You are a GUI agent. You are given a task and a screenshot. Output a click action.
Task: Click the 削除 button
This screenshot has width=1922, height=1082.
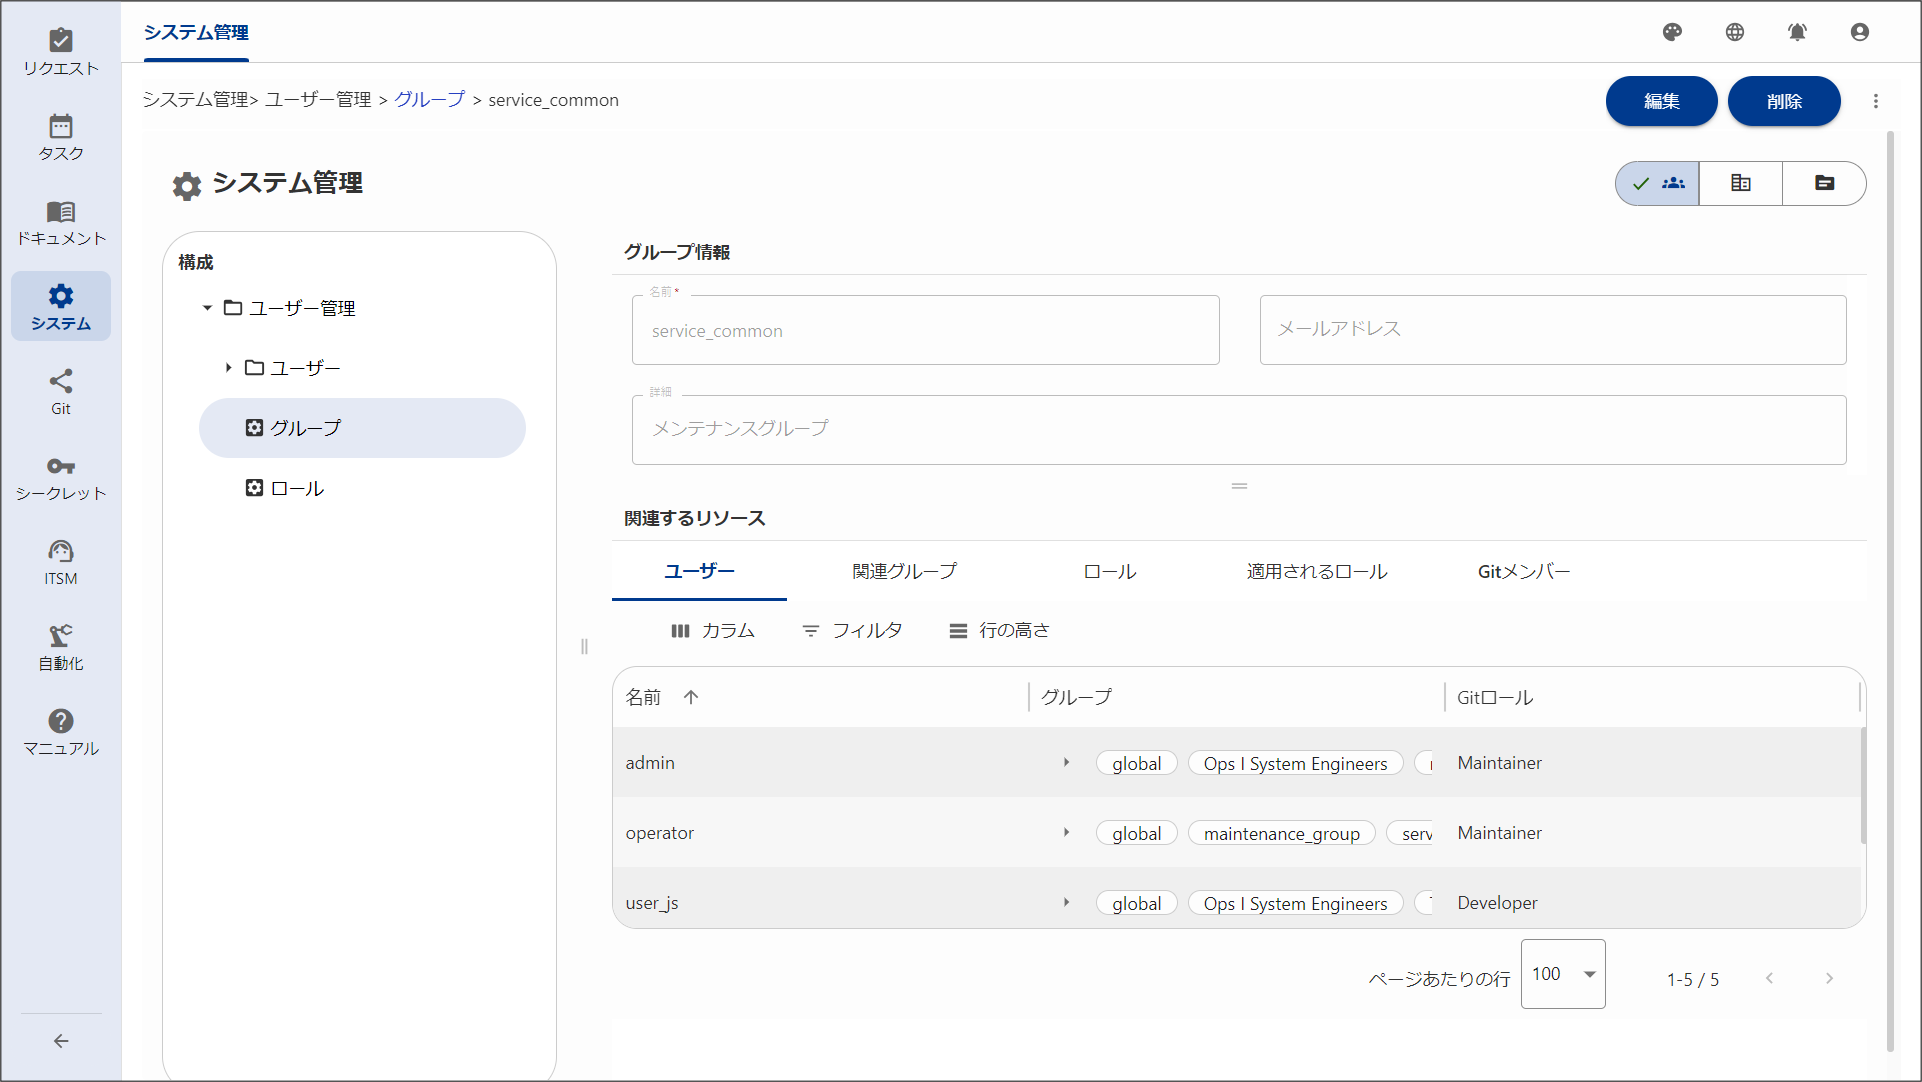coord(1784,101)
